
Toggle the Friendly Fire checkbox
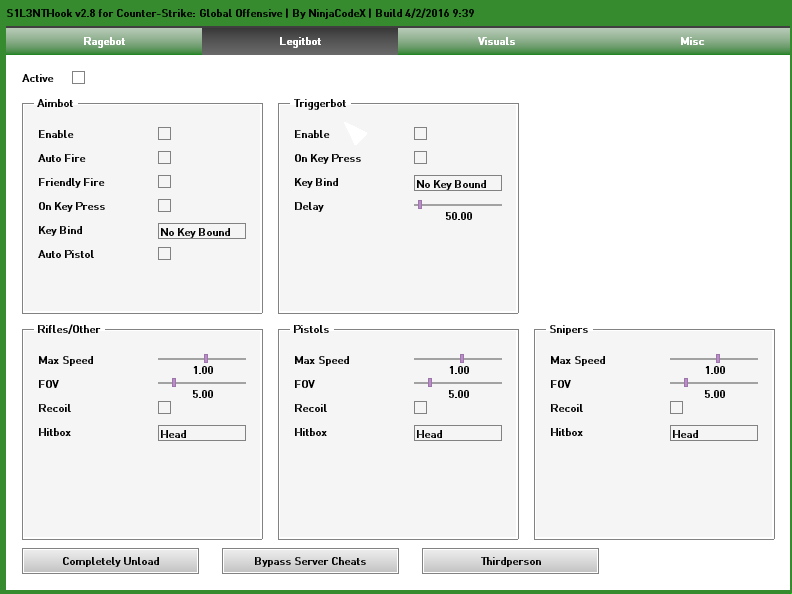coord(164,181)
